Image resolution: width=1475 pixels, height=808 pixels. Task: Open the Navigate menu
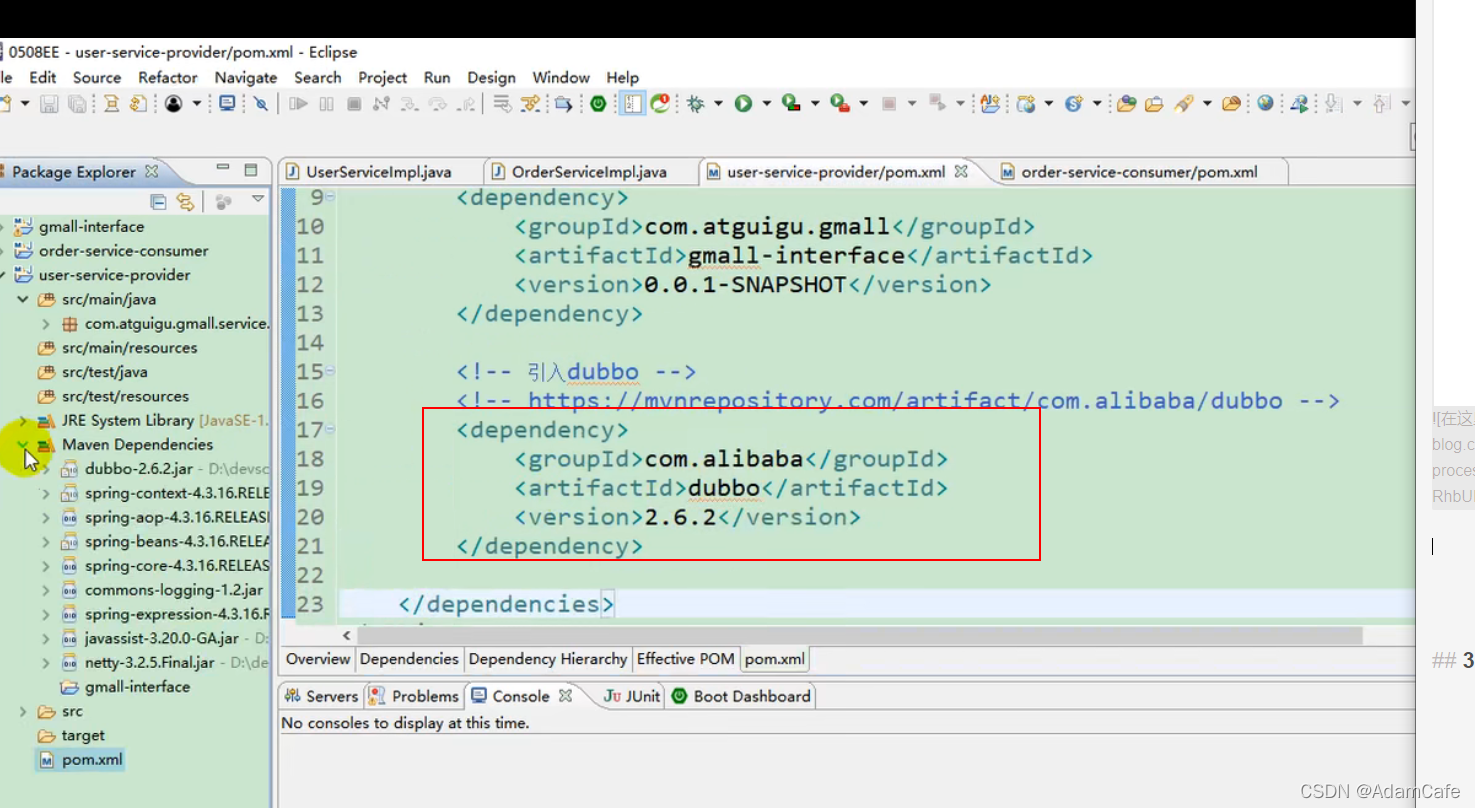[246, 77]
